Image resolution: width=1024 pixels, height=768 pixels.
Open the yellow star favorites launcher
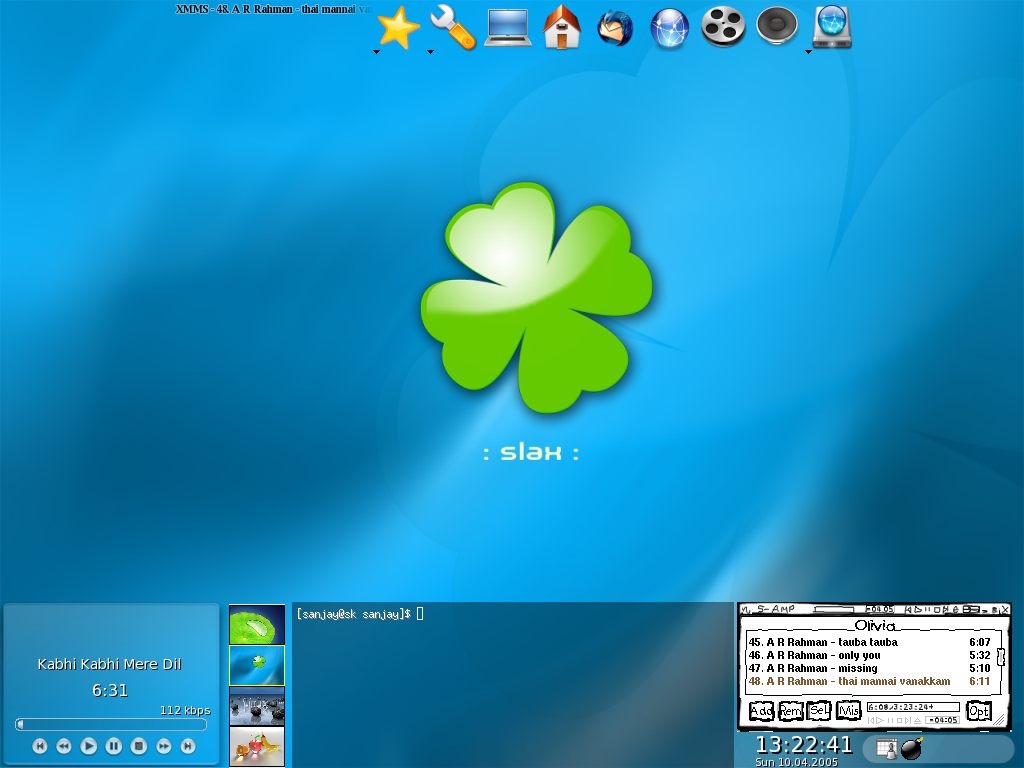click(x=398, y=27)
